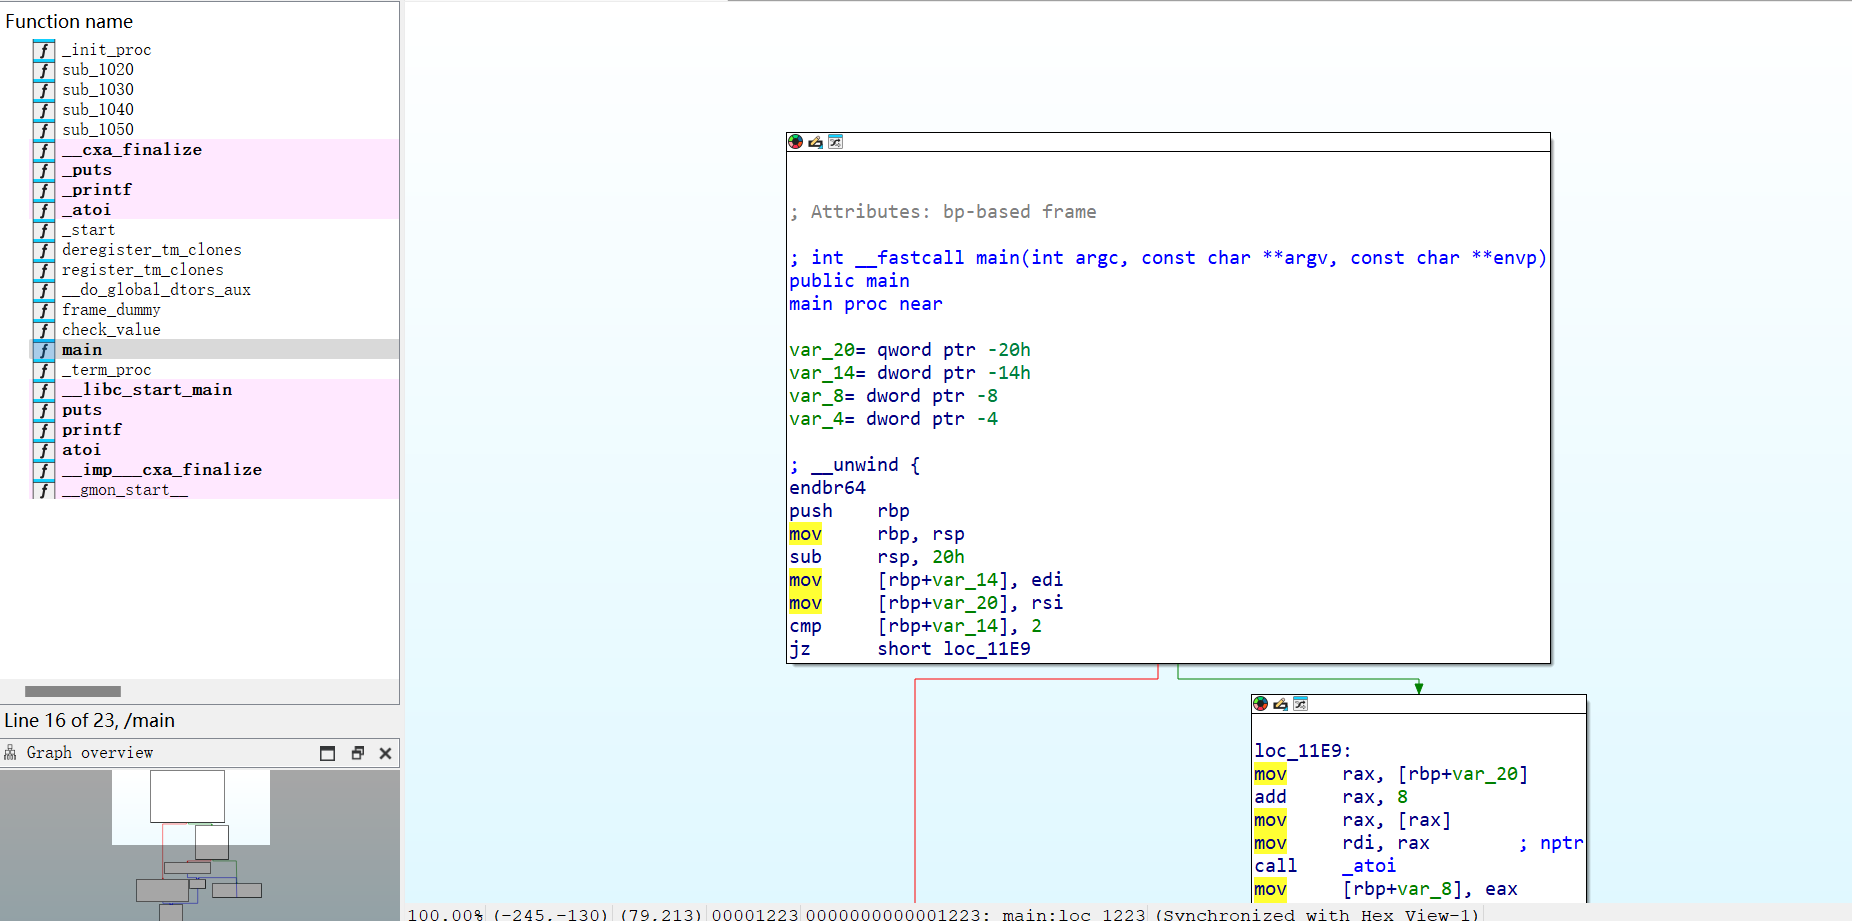Click the '00001223' offset in status bar
The image size is (1852, 921).
coord(755,914)
